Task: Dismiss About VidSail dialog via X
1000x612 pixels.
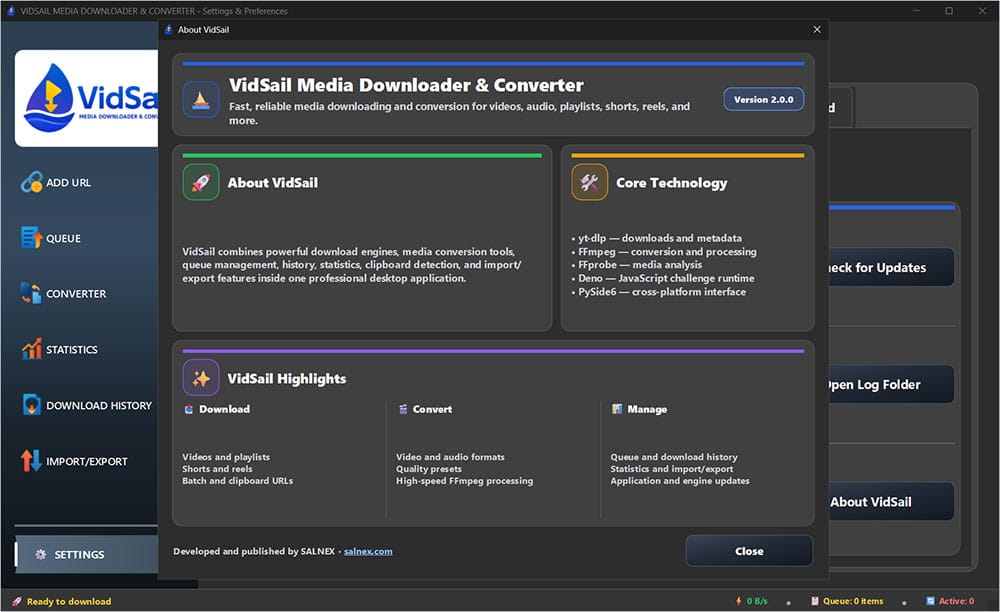Action: coord(817,29)
